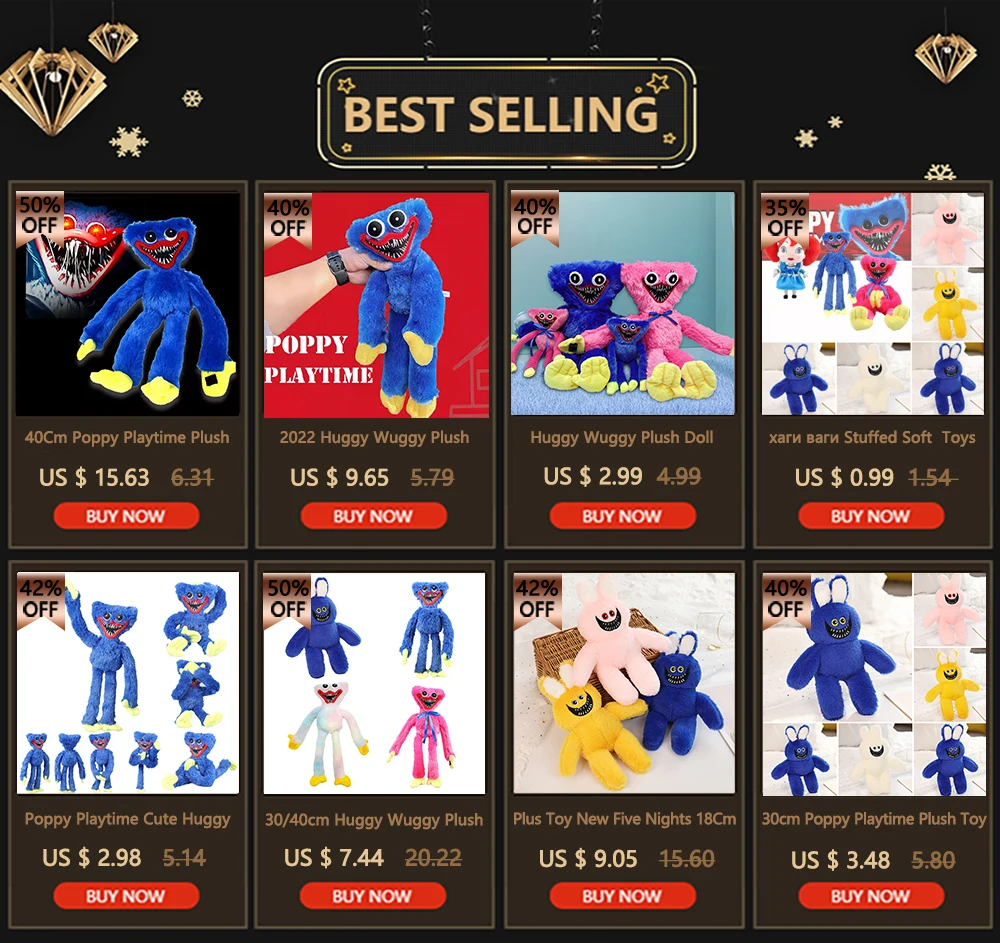1000x943 pixels.
Task: Open the red Poppy Playtime product image
Action: click(376, 305)
